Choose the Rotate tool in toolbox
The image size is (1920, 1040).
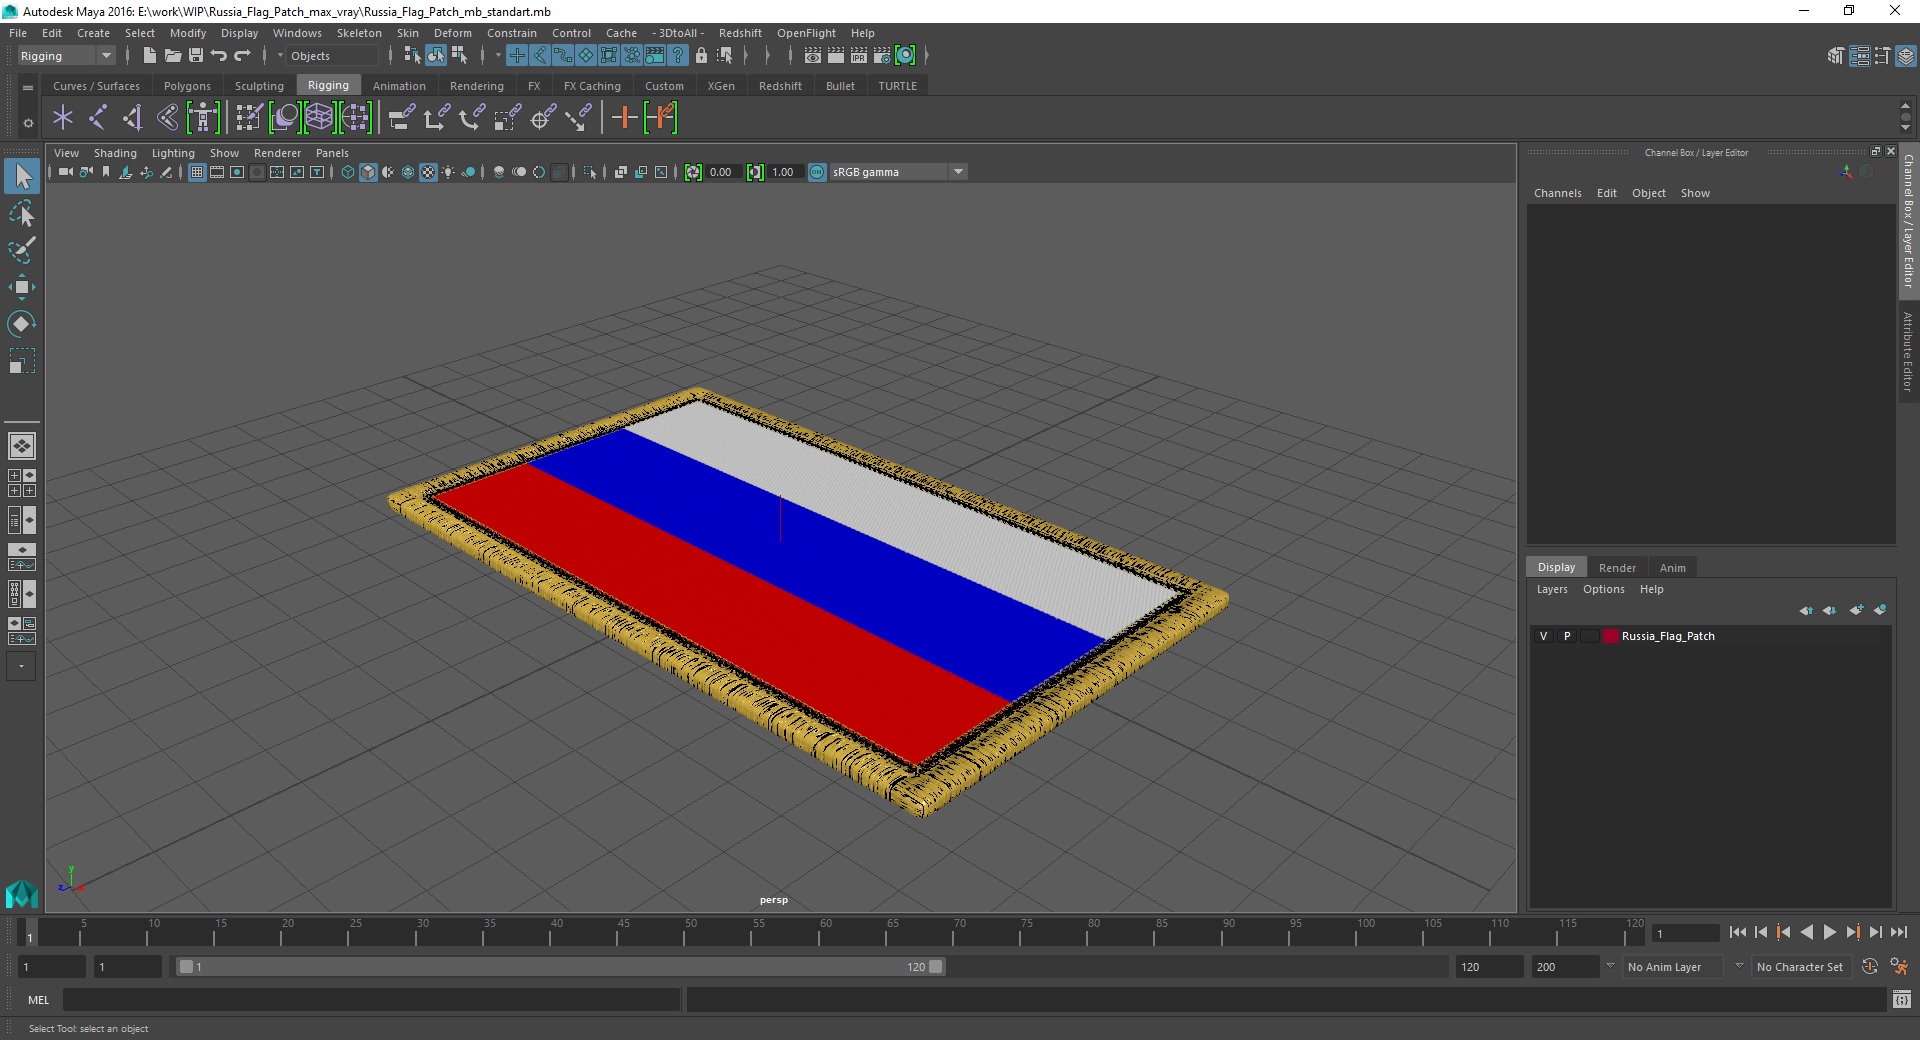click(x=22, y=324)
